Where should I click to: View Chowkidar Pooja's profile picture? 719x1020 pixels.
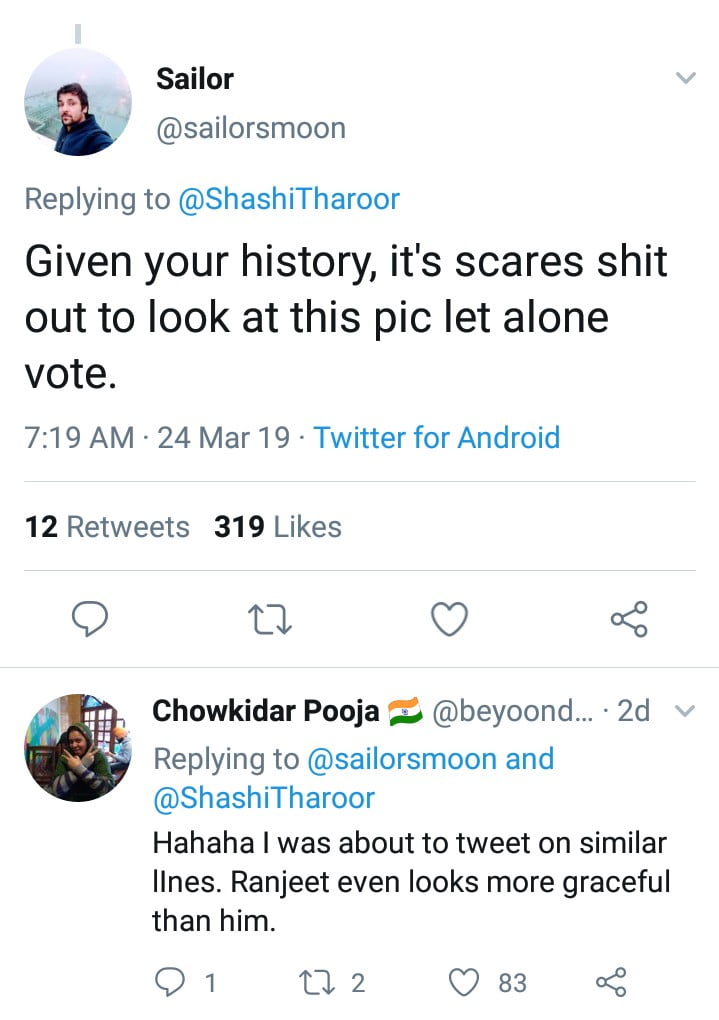77,747
